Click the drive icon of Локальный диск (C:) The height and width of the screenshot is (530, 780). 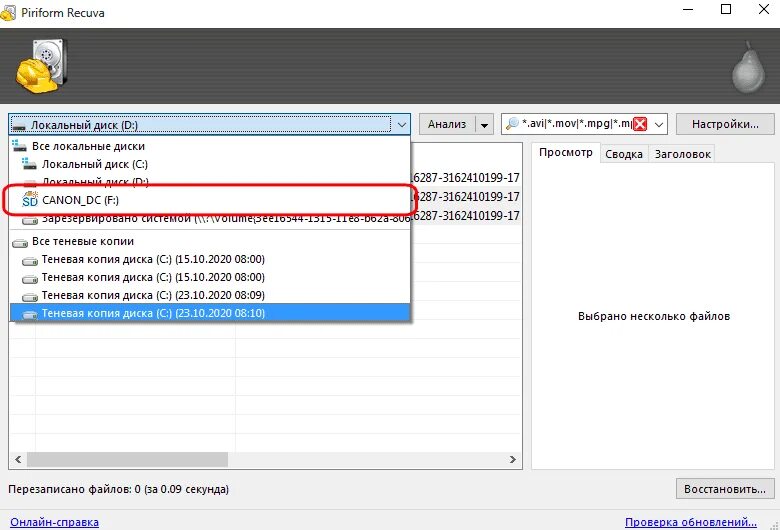tap(29, 164)
